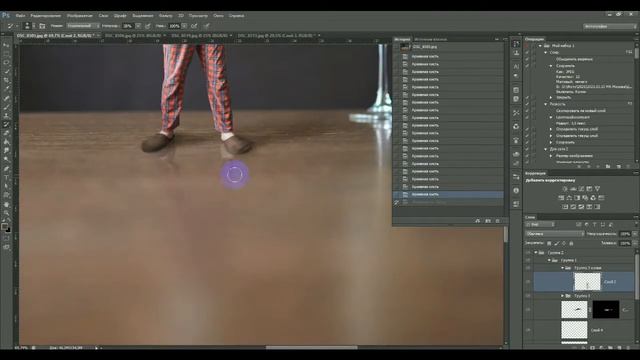The height and width of the screenshot is (360, 640).
Task: Open the Character panel from collapsed dock
Action: 516,67
